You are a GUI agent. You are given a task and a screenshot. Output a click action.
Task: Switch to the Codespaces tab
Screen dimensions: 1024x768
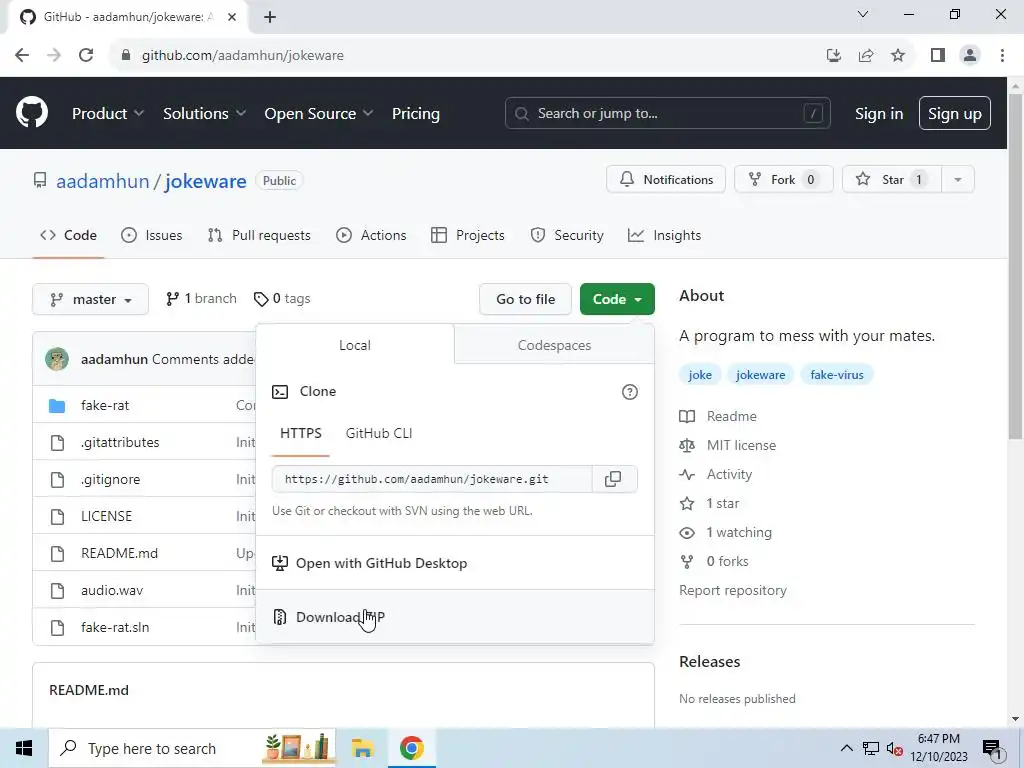click(554, 345)
